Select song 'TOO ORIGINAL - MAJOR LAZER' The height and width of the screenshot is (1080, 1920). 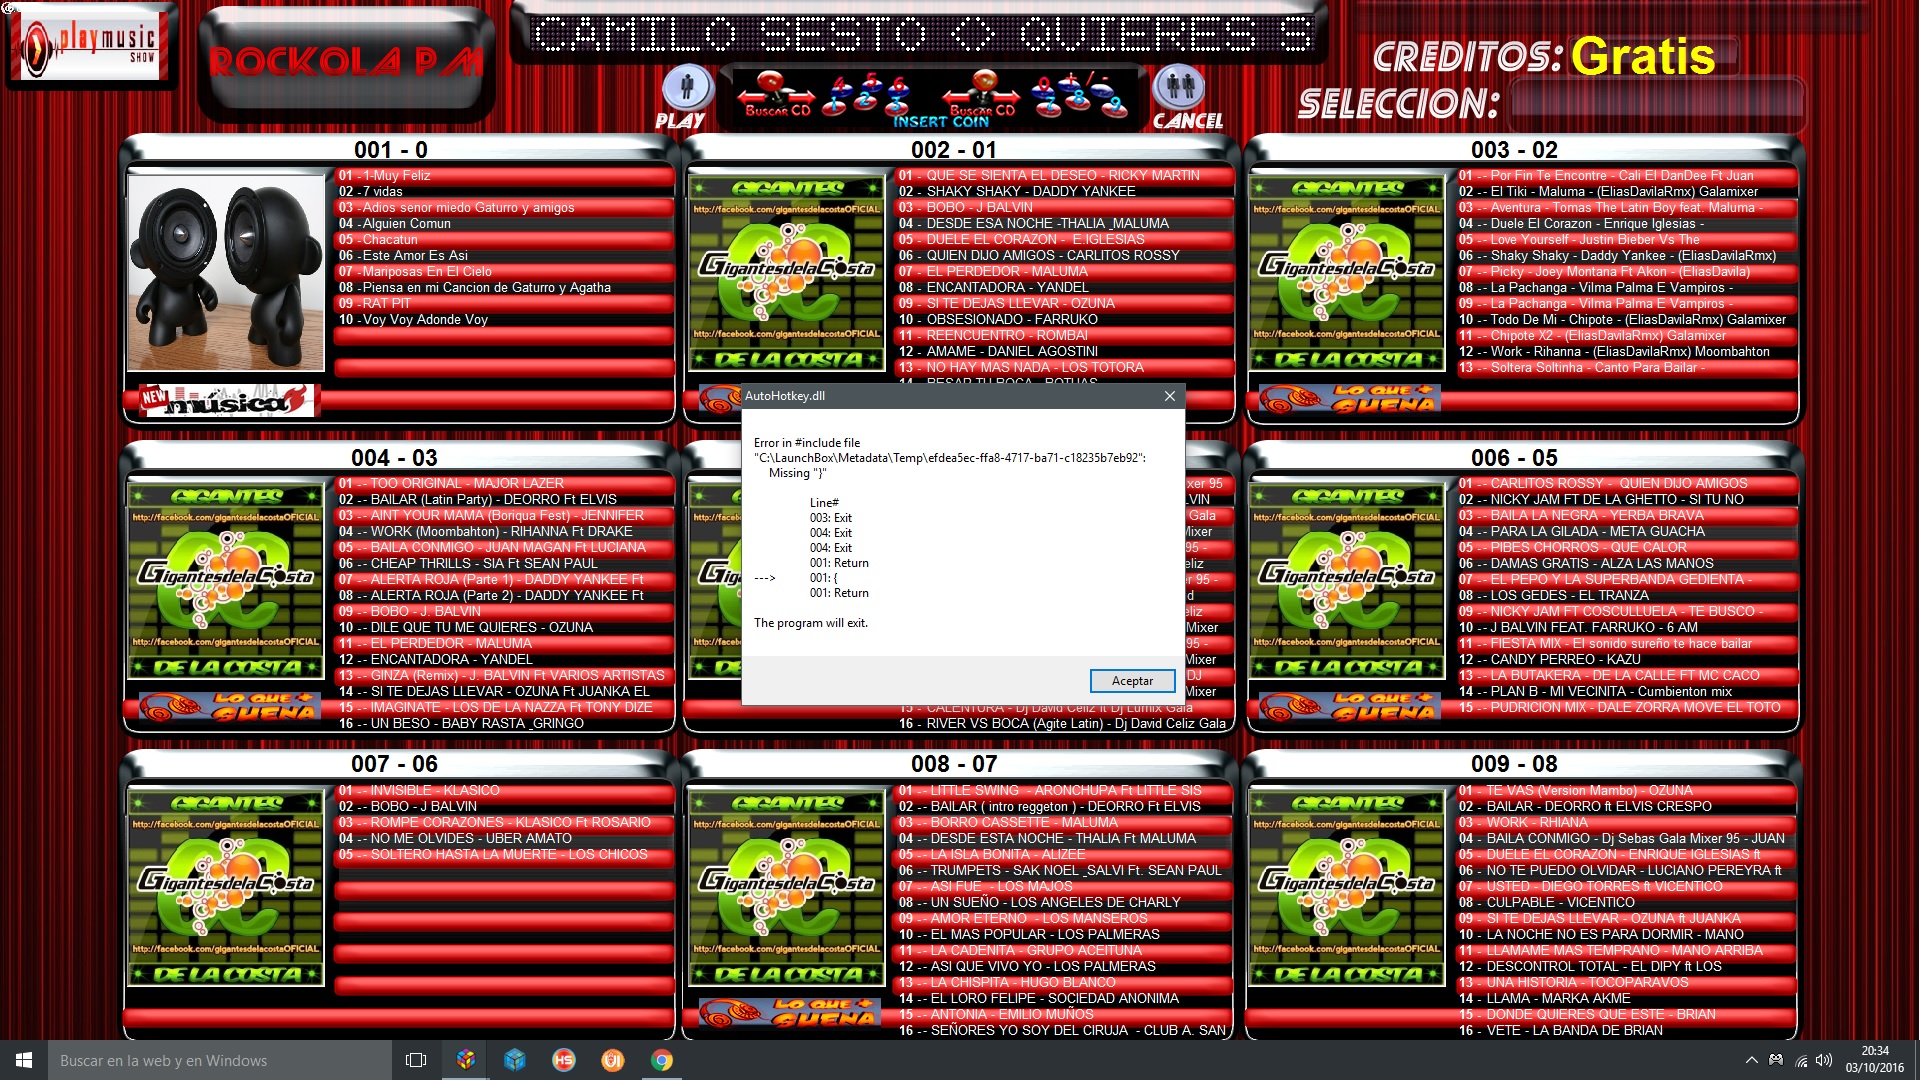pos(504,483)
